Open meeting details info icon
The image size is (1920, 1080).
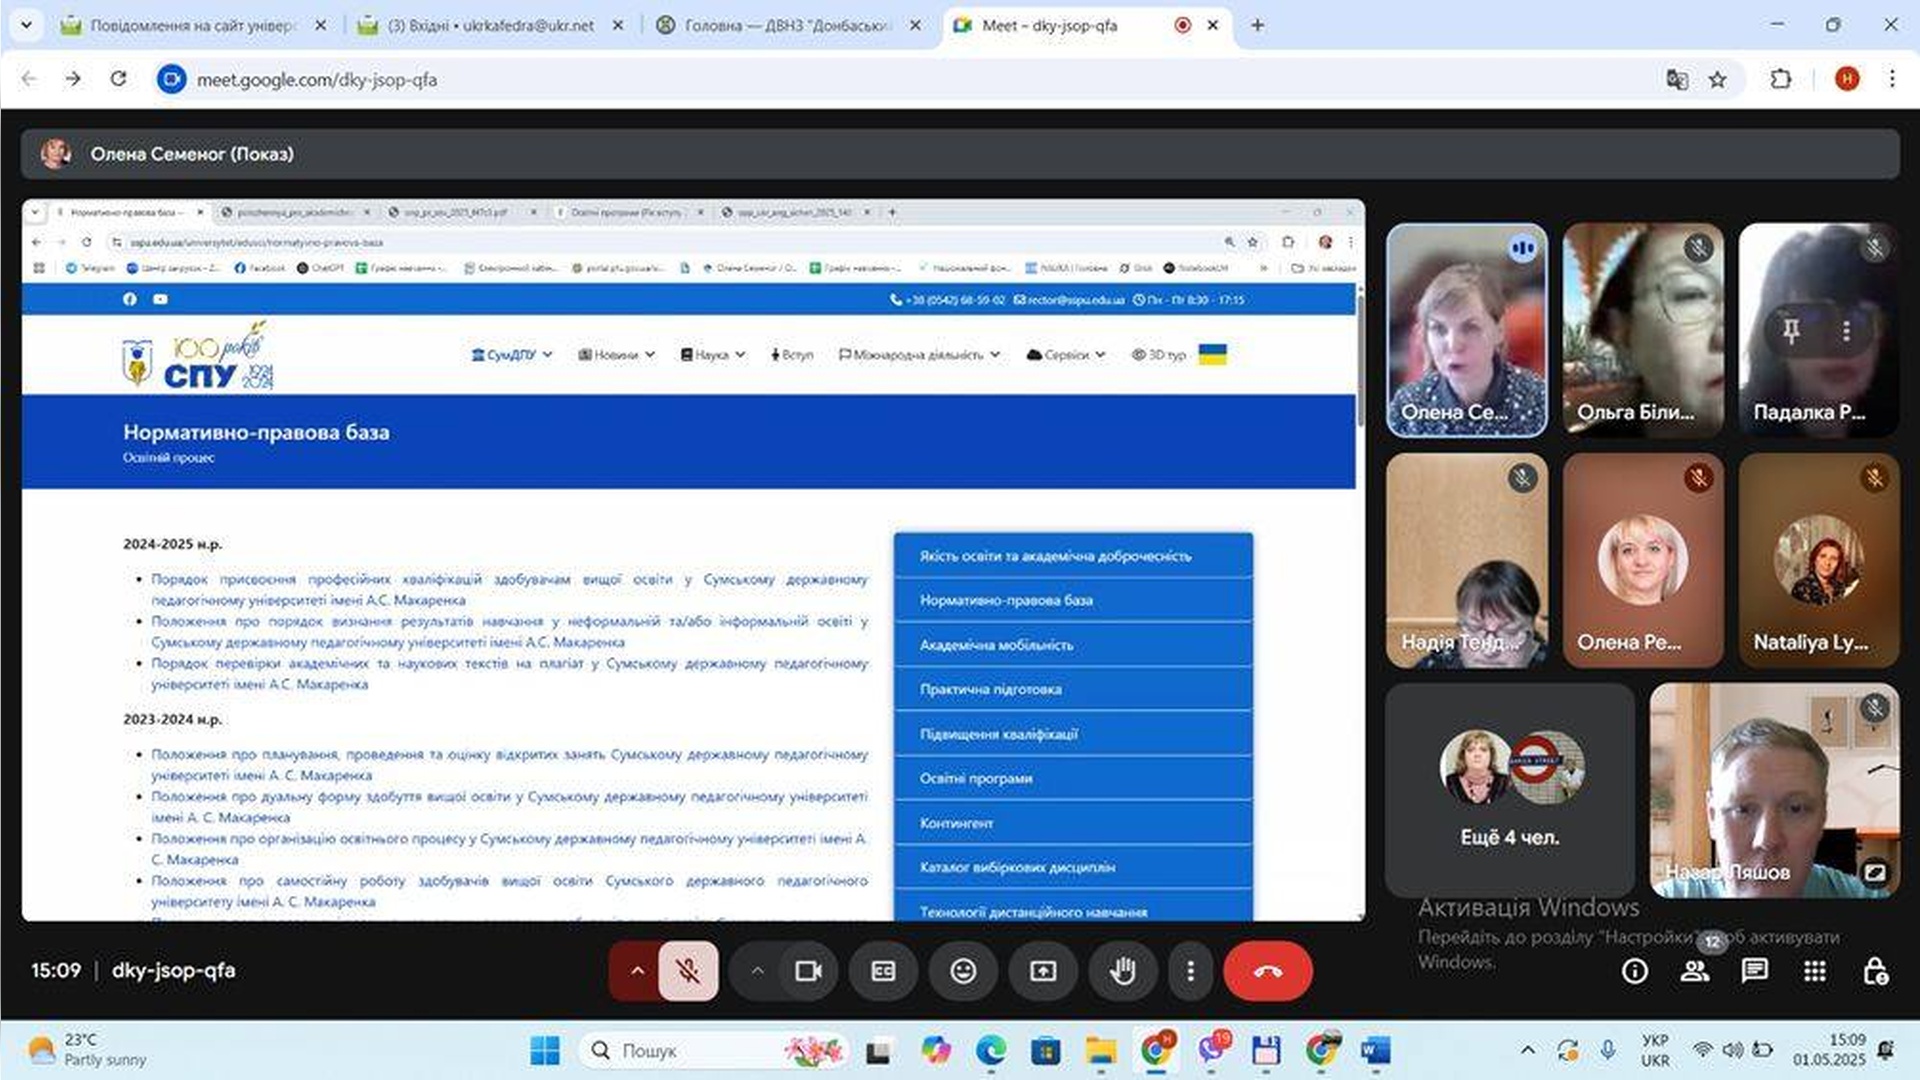(1635, 971)
